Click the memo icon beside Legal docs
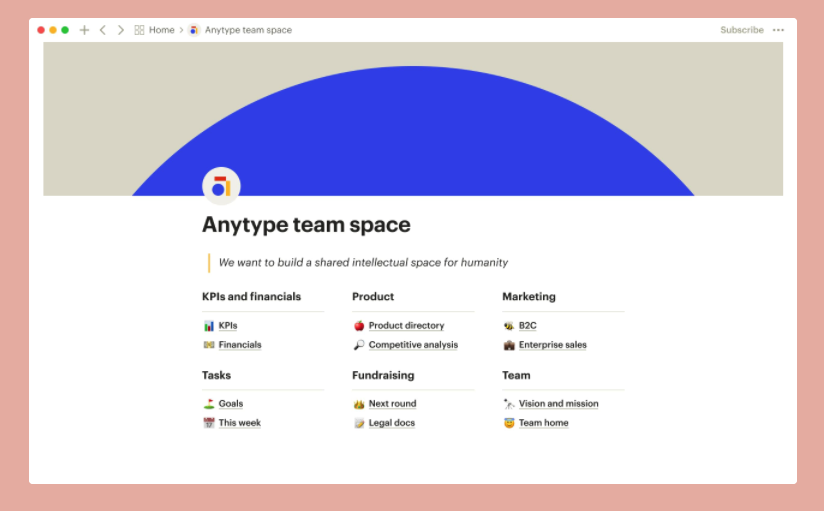The height and width of the screenshot is (511, 824). pos(359,423)
